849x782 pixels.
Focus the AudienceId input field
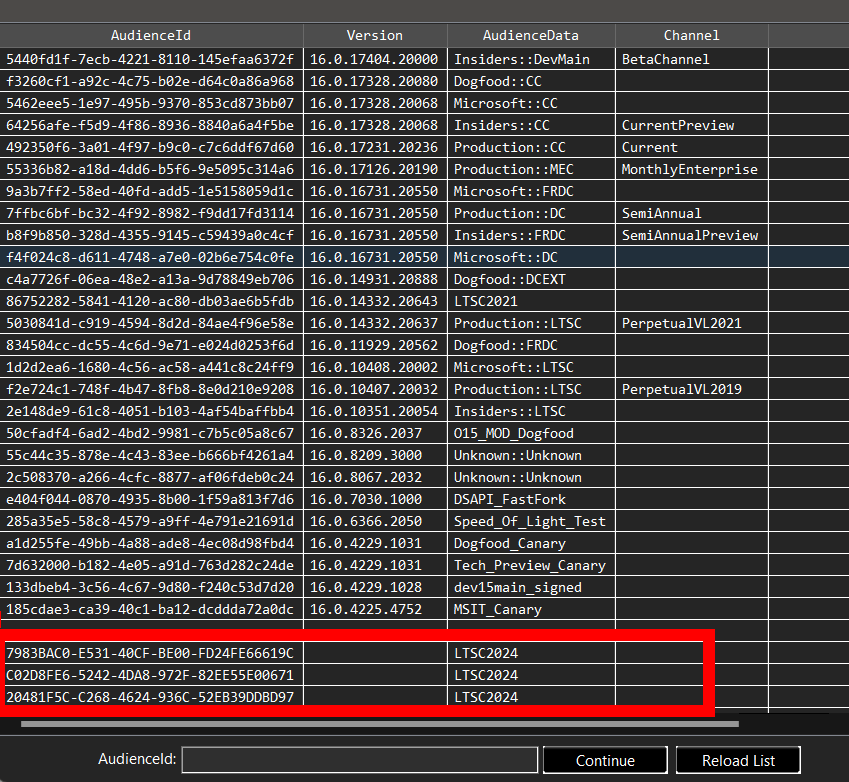pos(360,760)
